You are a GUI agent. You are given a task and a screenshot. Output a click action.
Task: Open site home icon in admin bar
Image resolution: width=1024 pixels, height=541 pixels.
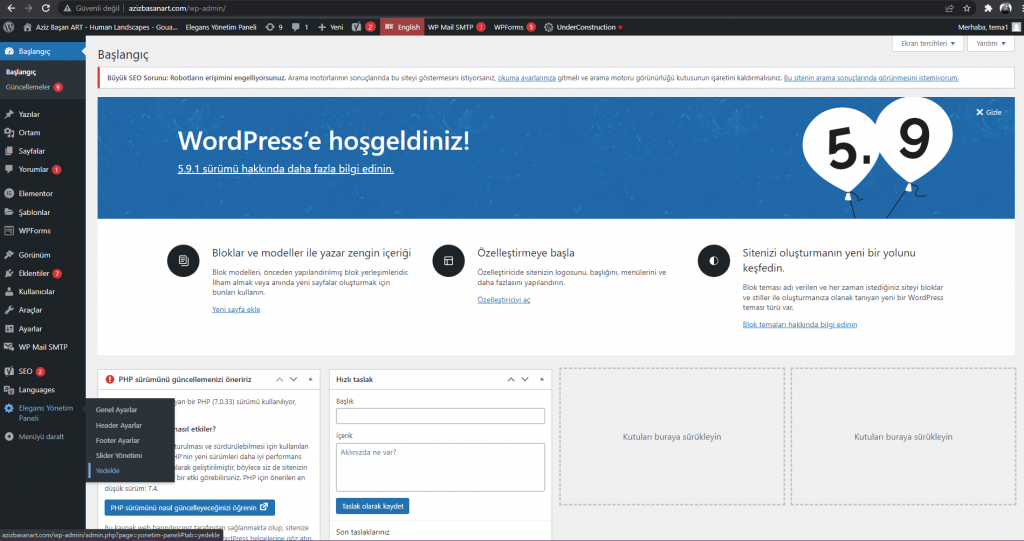pyautogui.click(x=27, y=27)
